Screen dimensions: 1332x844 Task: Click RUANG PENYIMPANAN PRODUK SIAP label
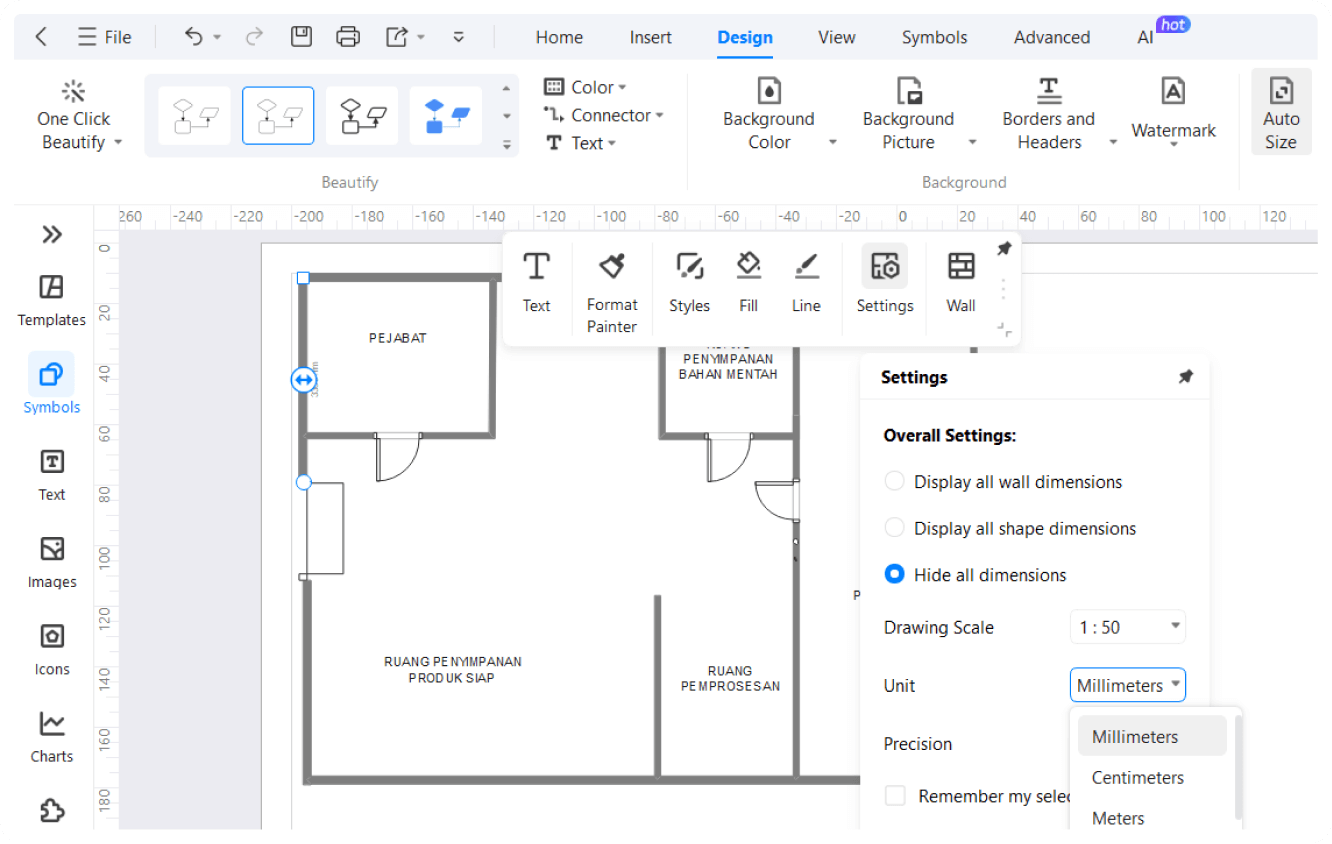point(452,669)
